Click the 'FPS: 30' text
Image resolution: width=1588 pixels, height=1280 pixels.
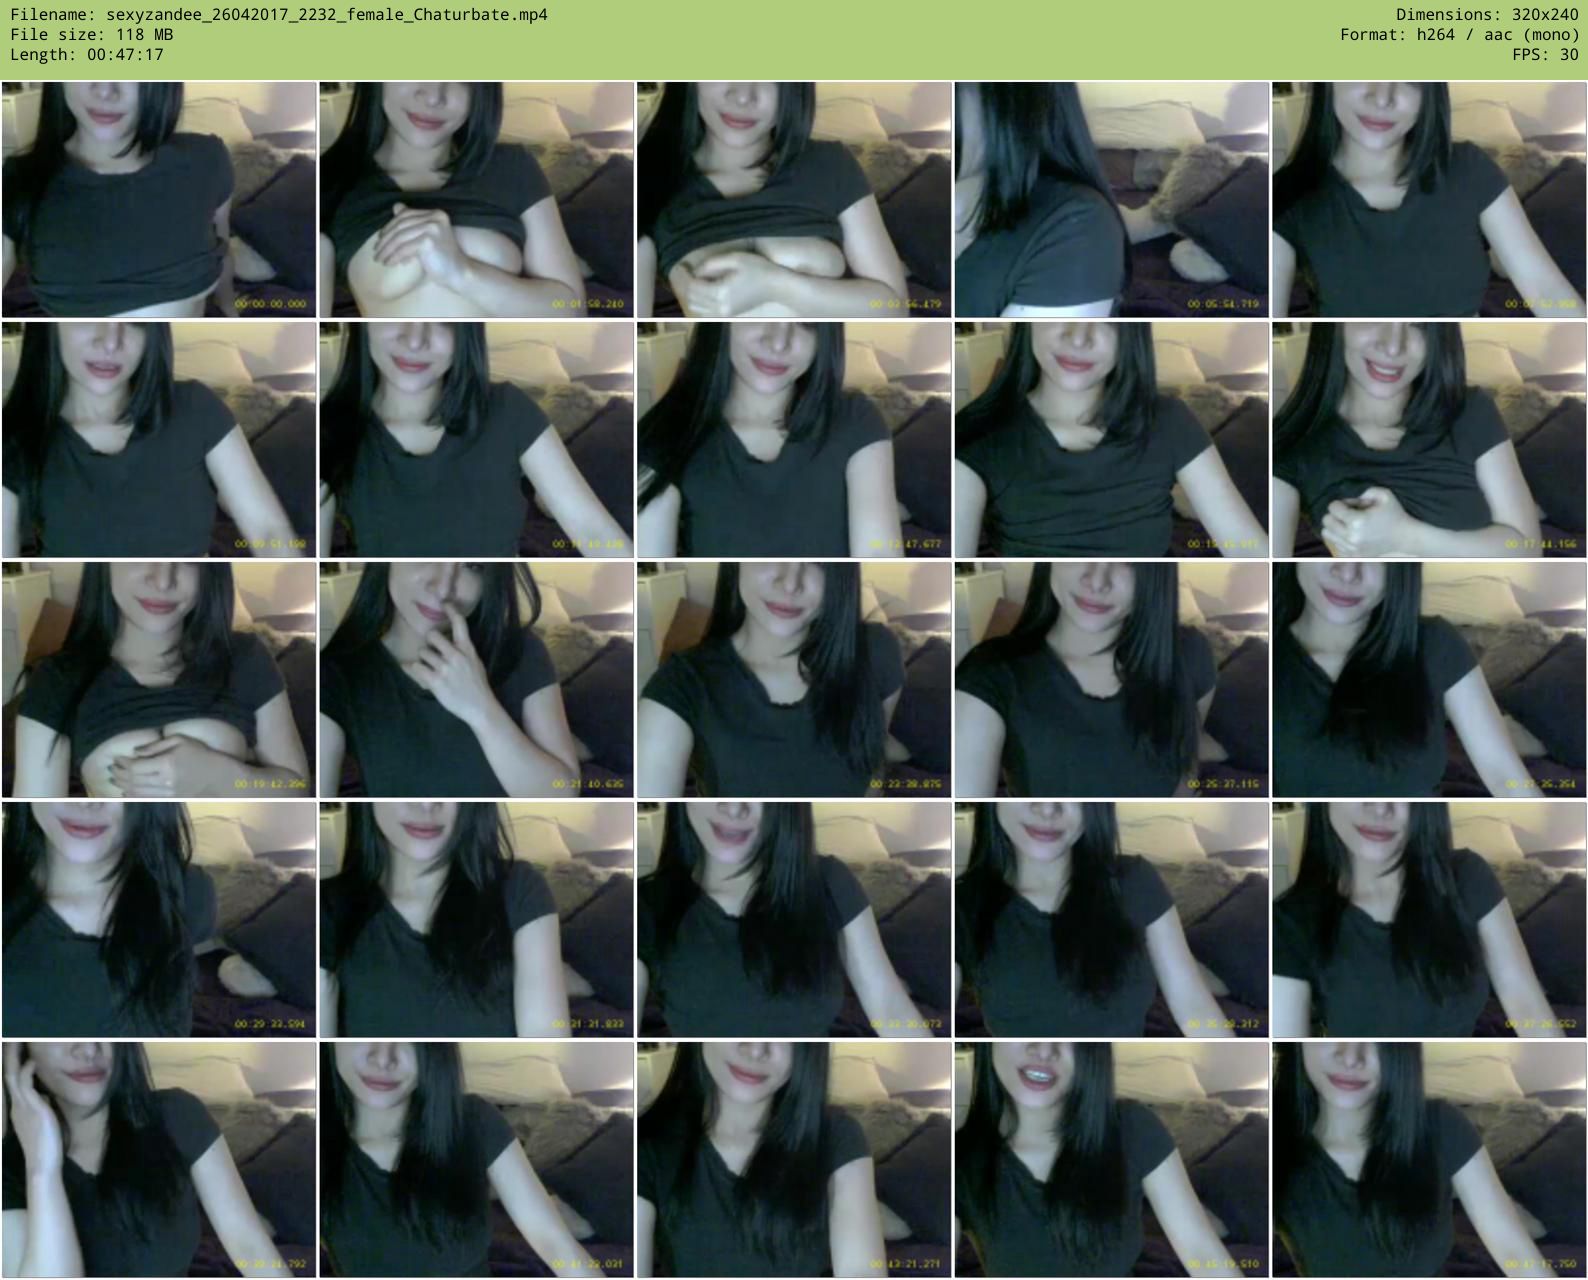[x=1546, y=55]
